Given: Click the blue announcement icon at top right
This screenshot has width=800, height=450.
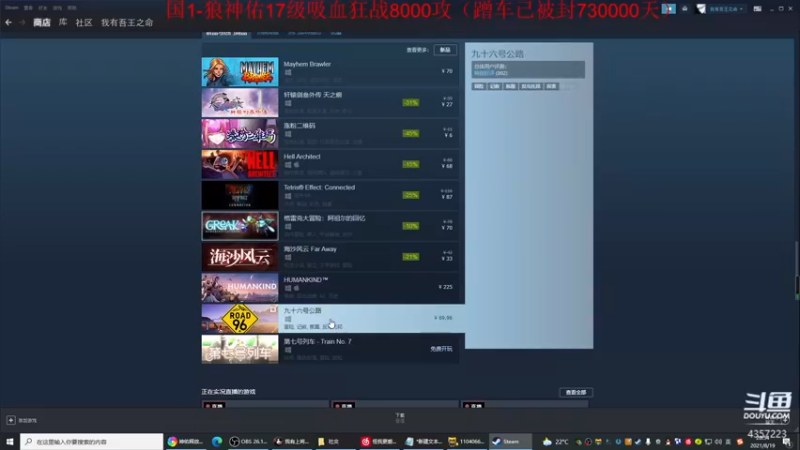Looking at the screenshot, I should [668, 9].
